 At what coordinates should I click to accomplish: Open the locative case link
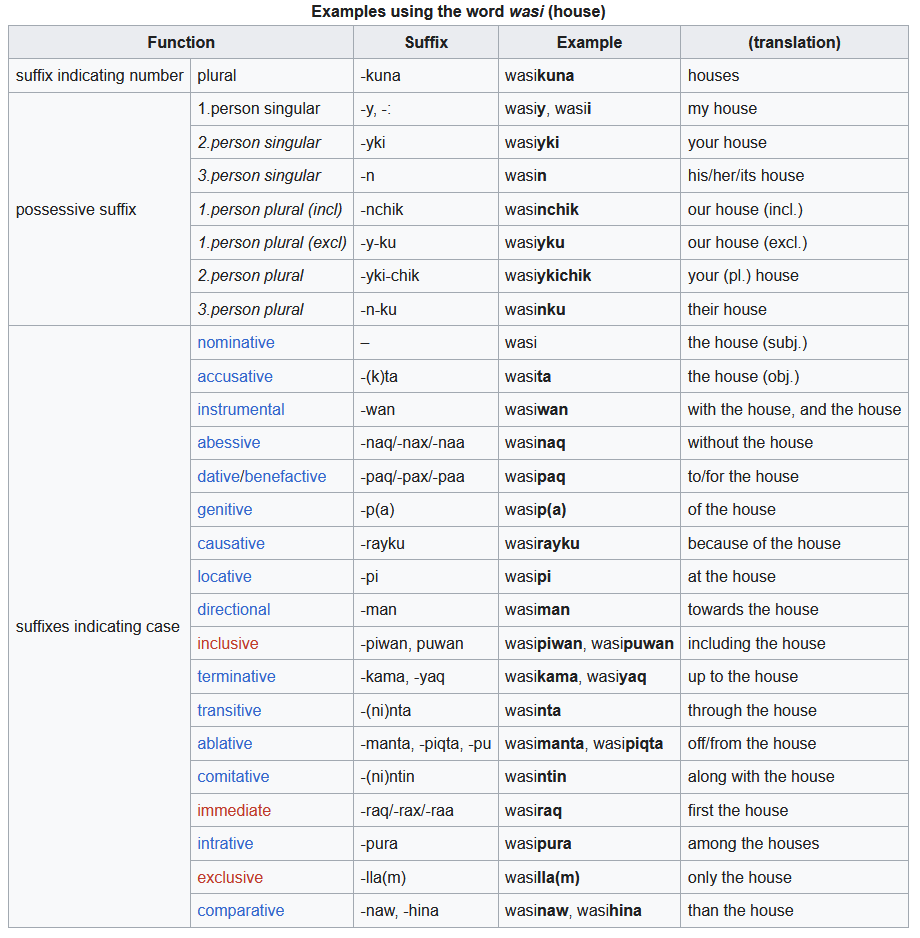224,577
